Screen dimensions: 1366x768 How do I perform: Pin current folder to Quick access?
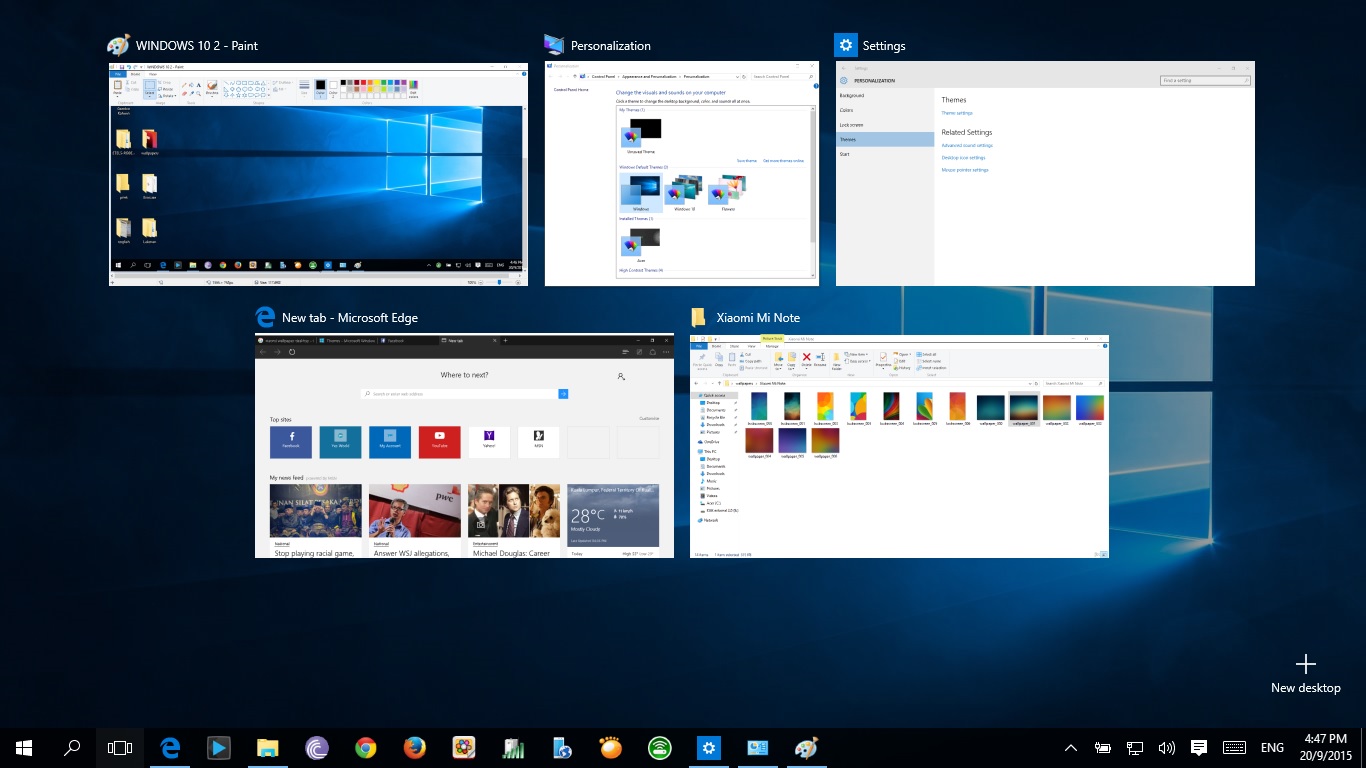point(701,361)
